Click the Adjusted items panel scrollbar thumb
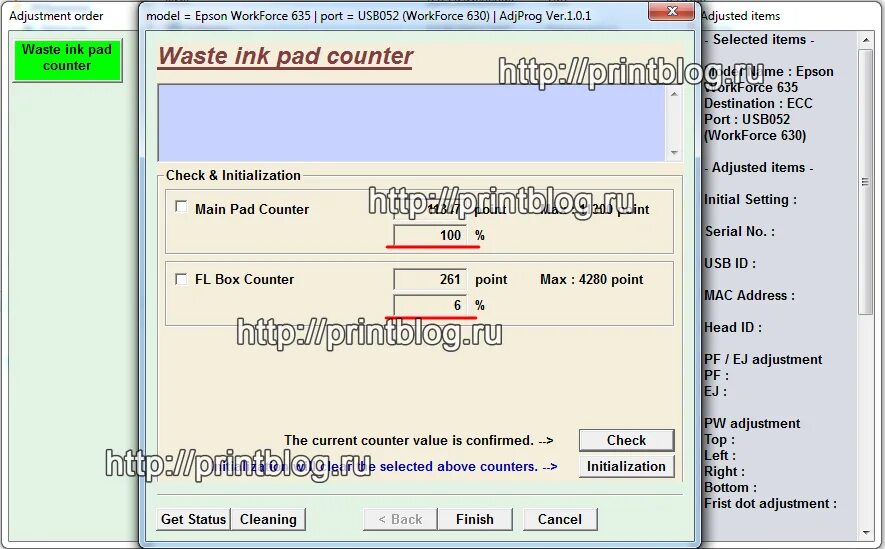This screenshot has width=885, height=549. pyautogui.click(x=865, y=182)
